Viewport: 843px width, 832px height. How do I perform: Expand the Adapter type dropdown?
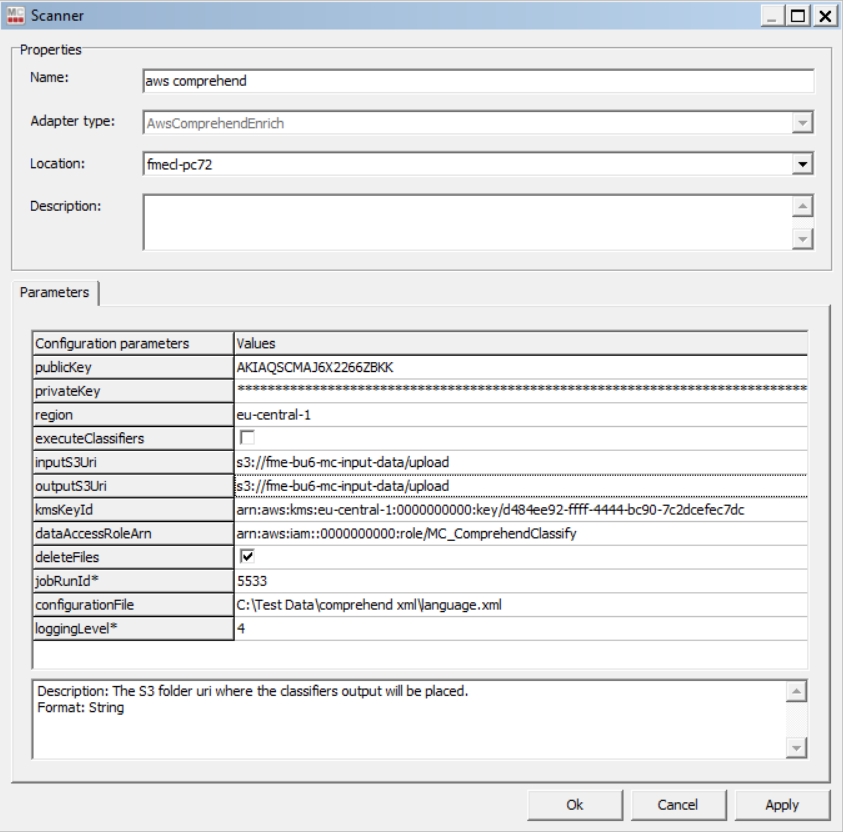pos(801,123)
